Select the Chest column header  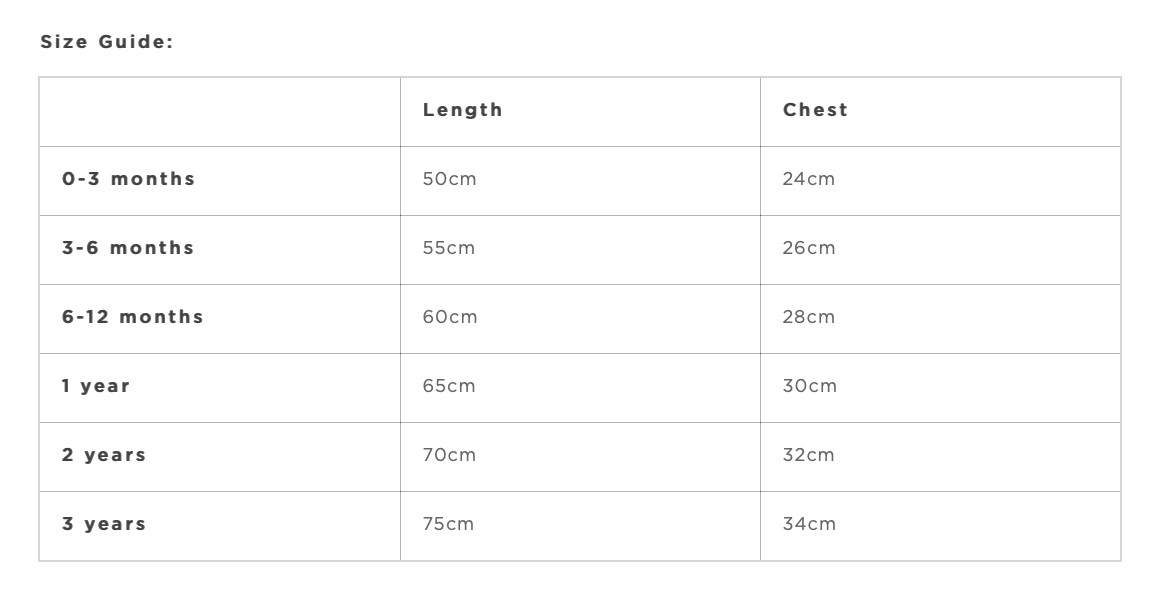coord(816,110)
